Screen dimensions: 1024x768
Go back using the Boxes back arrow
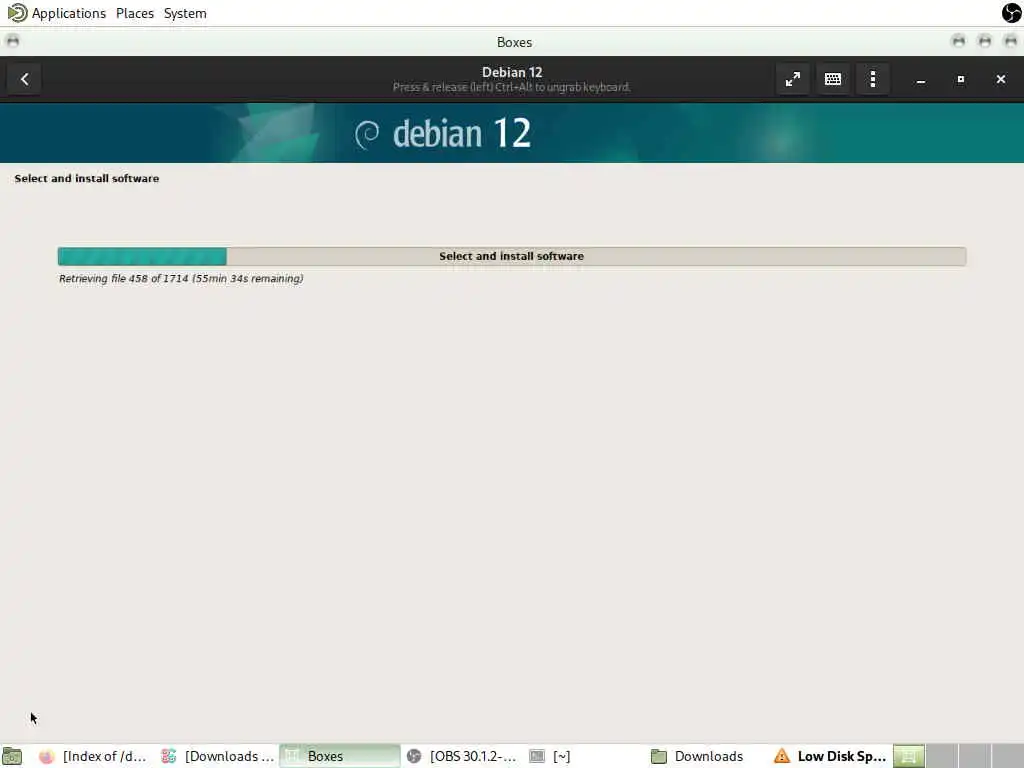pos(24,79)
